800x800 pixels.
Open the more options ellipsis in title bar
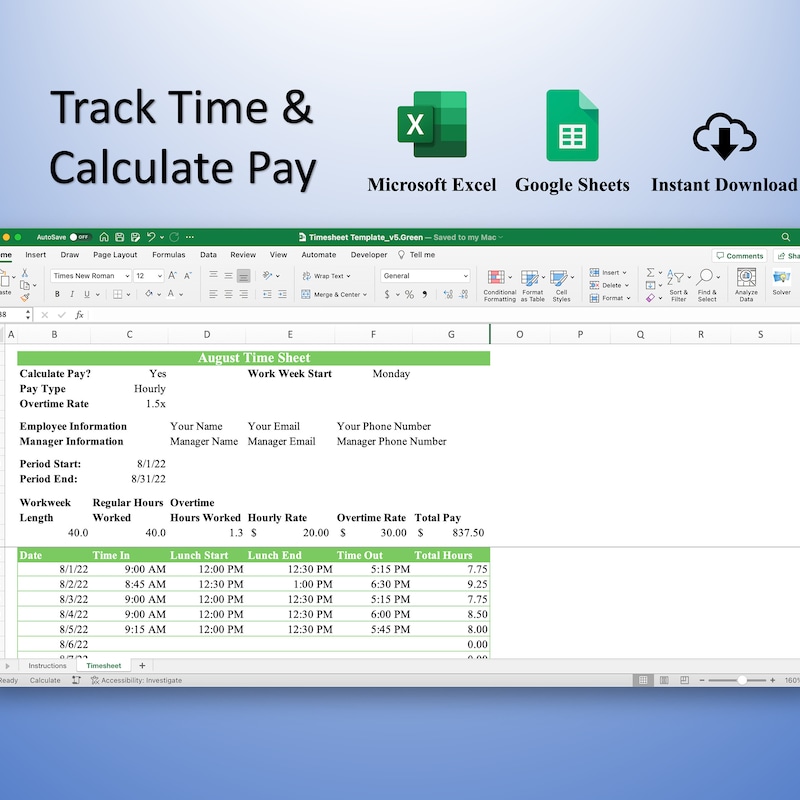pyautogui.click(x=190, y=237)
